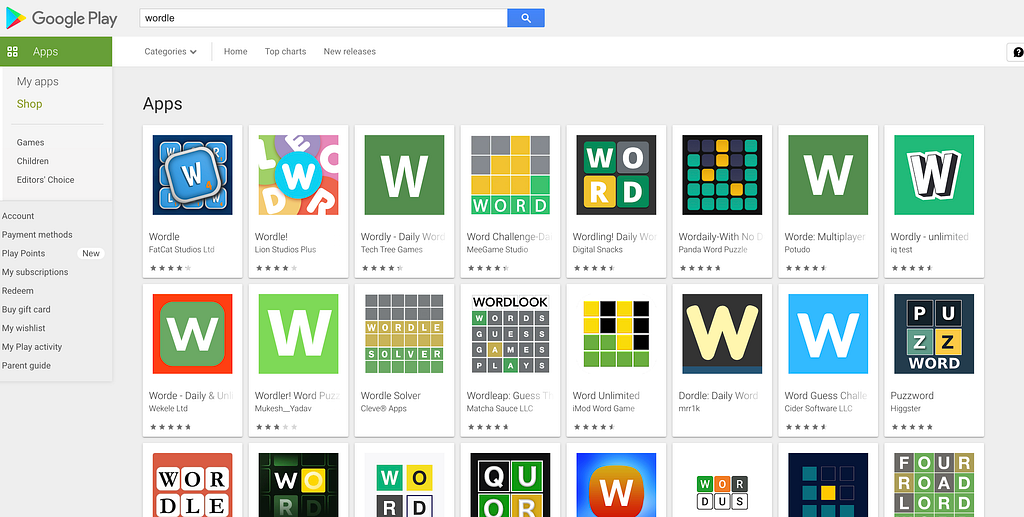Open My subscriptions link

click(35, 272)
